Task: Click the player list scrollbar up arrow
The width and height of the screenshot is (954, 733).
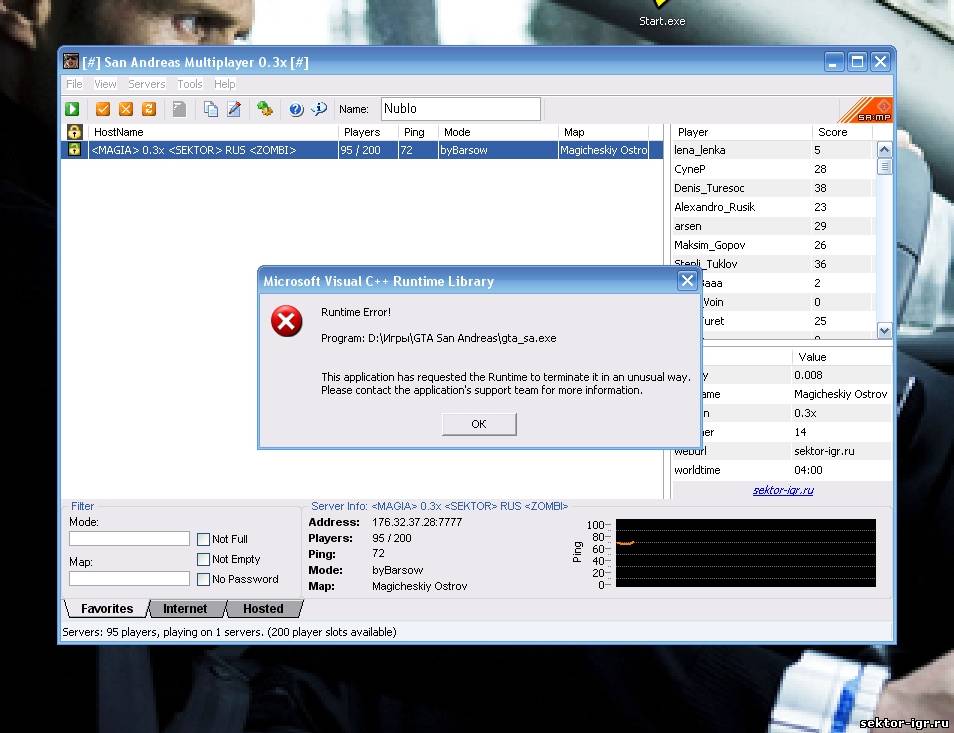Action: (x=884, y=149)
